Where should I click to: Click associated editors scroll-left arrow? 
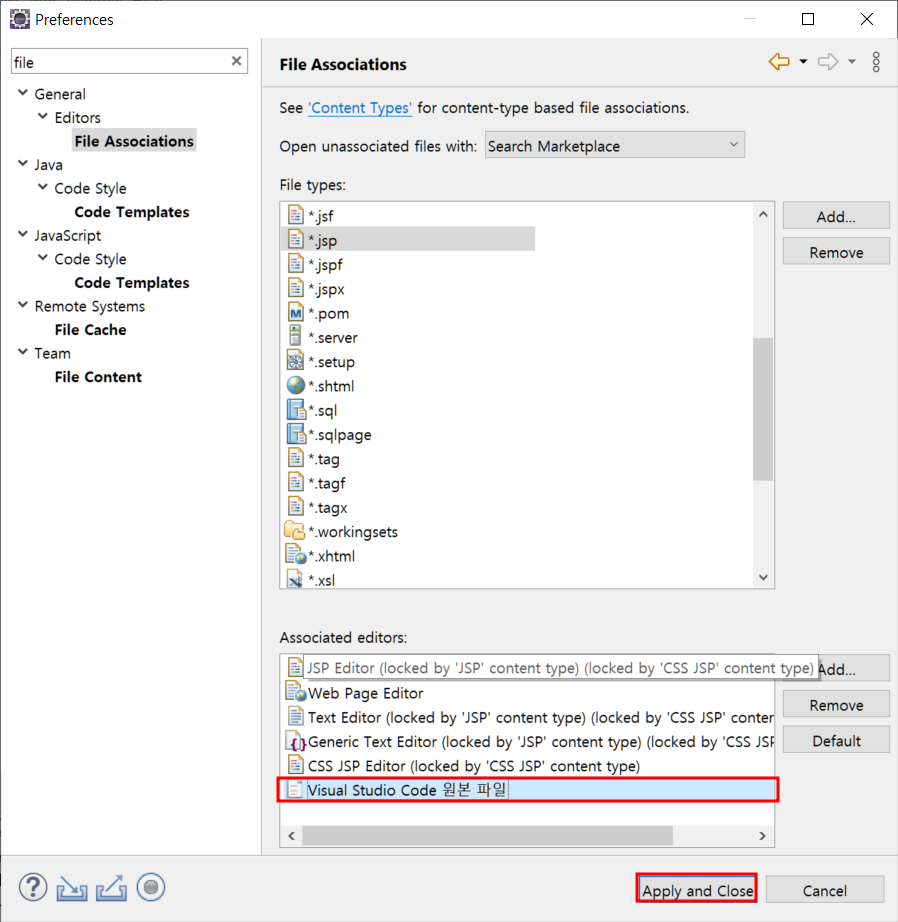point(291,836)
